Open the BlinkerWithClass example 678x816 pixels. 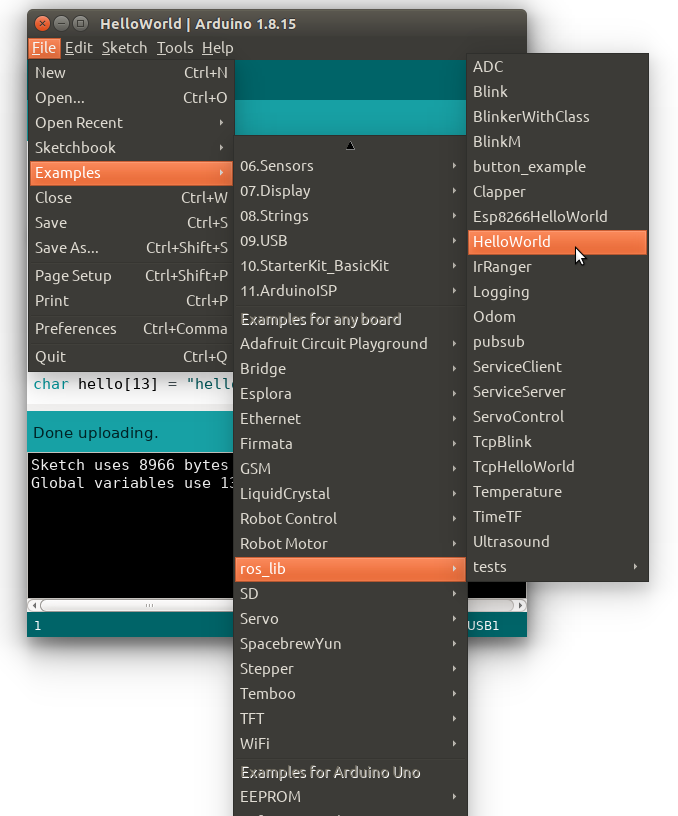[x=557, y=117]
